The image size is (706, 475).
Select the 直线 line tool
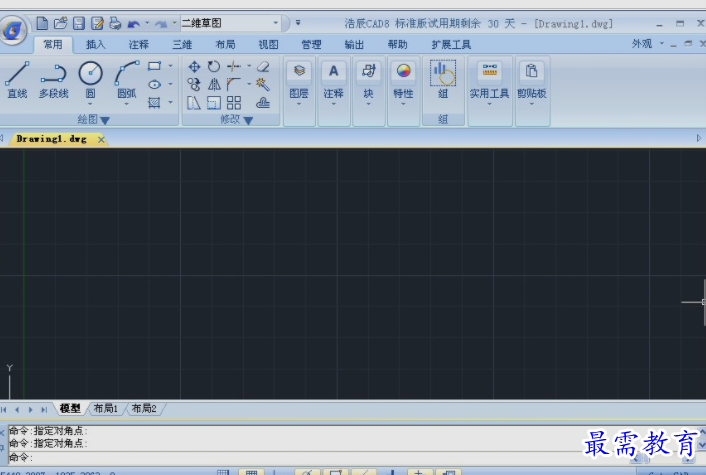click(17, 80)
